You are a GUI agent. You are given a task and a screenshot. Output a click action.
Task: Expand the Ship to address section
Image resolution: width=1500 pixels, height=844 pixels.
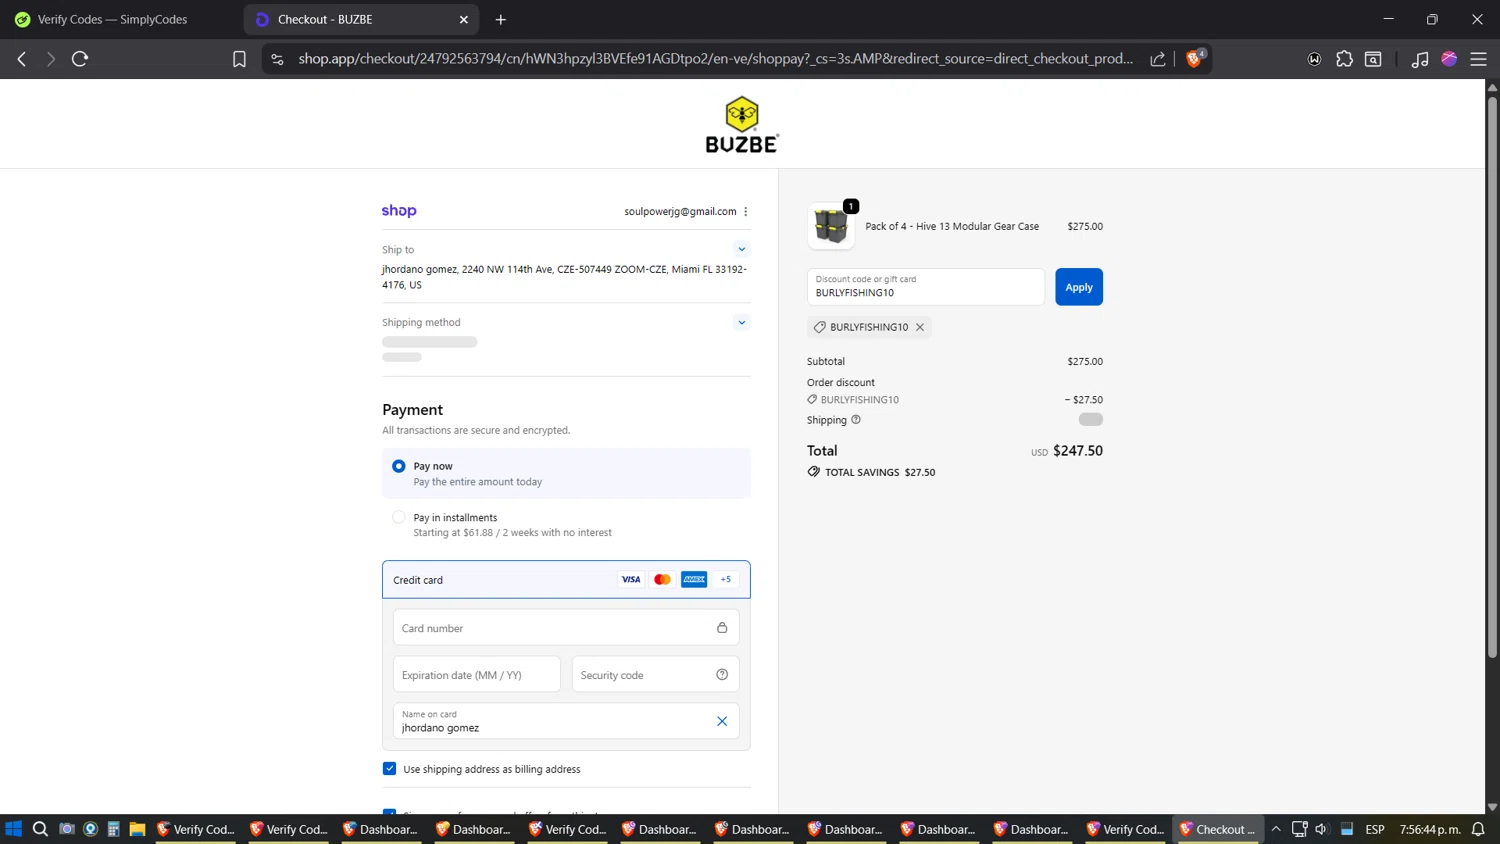(x=741, y=249)
